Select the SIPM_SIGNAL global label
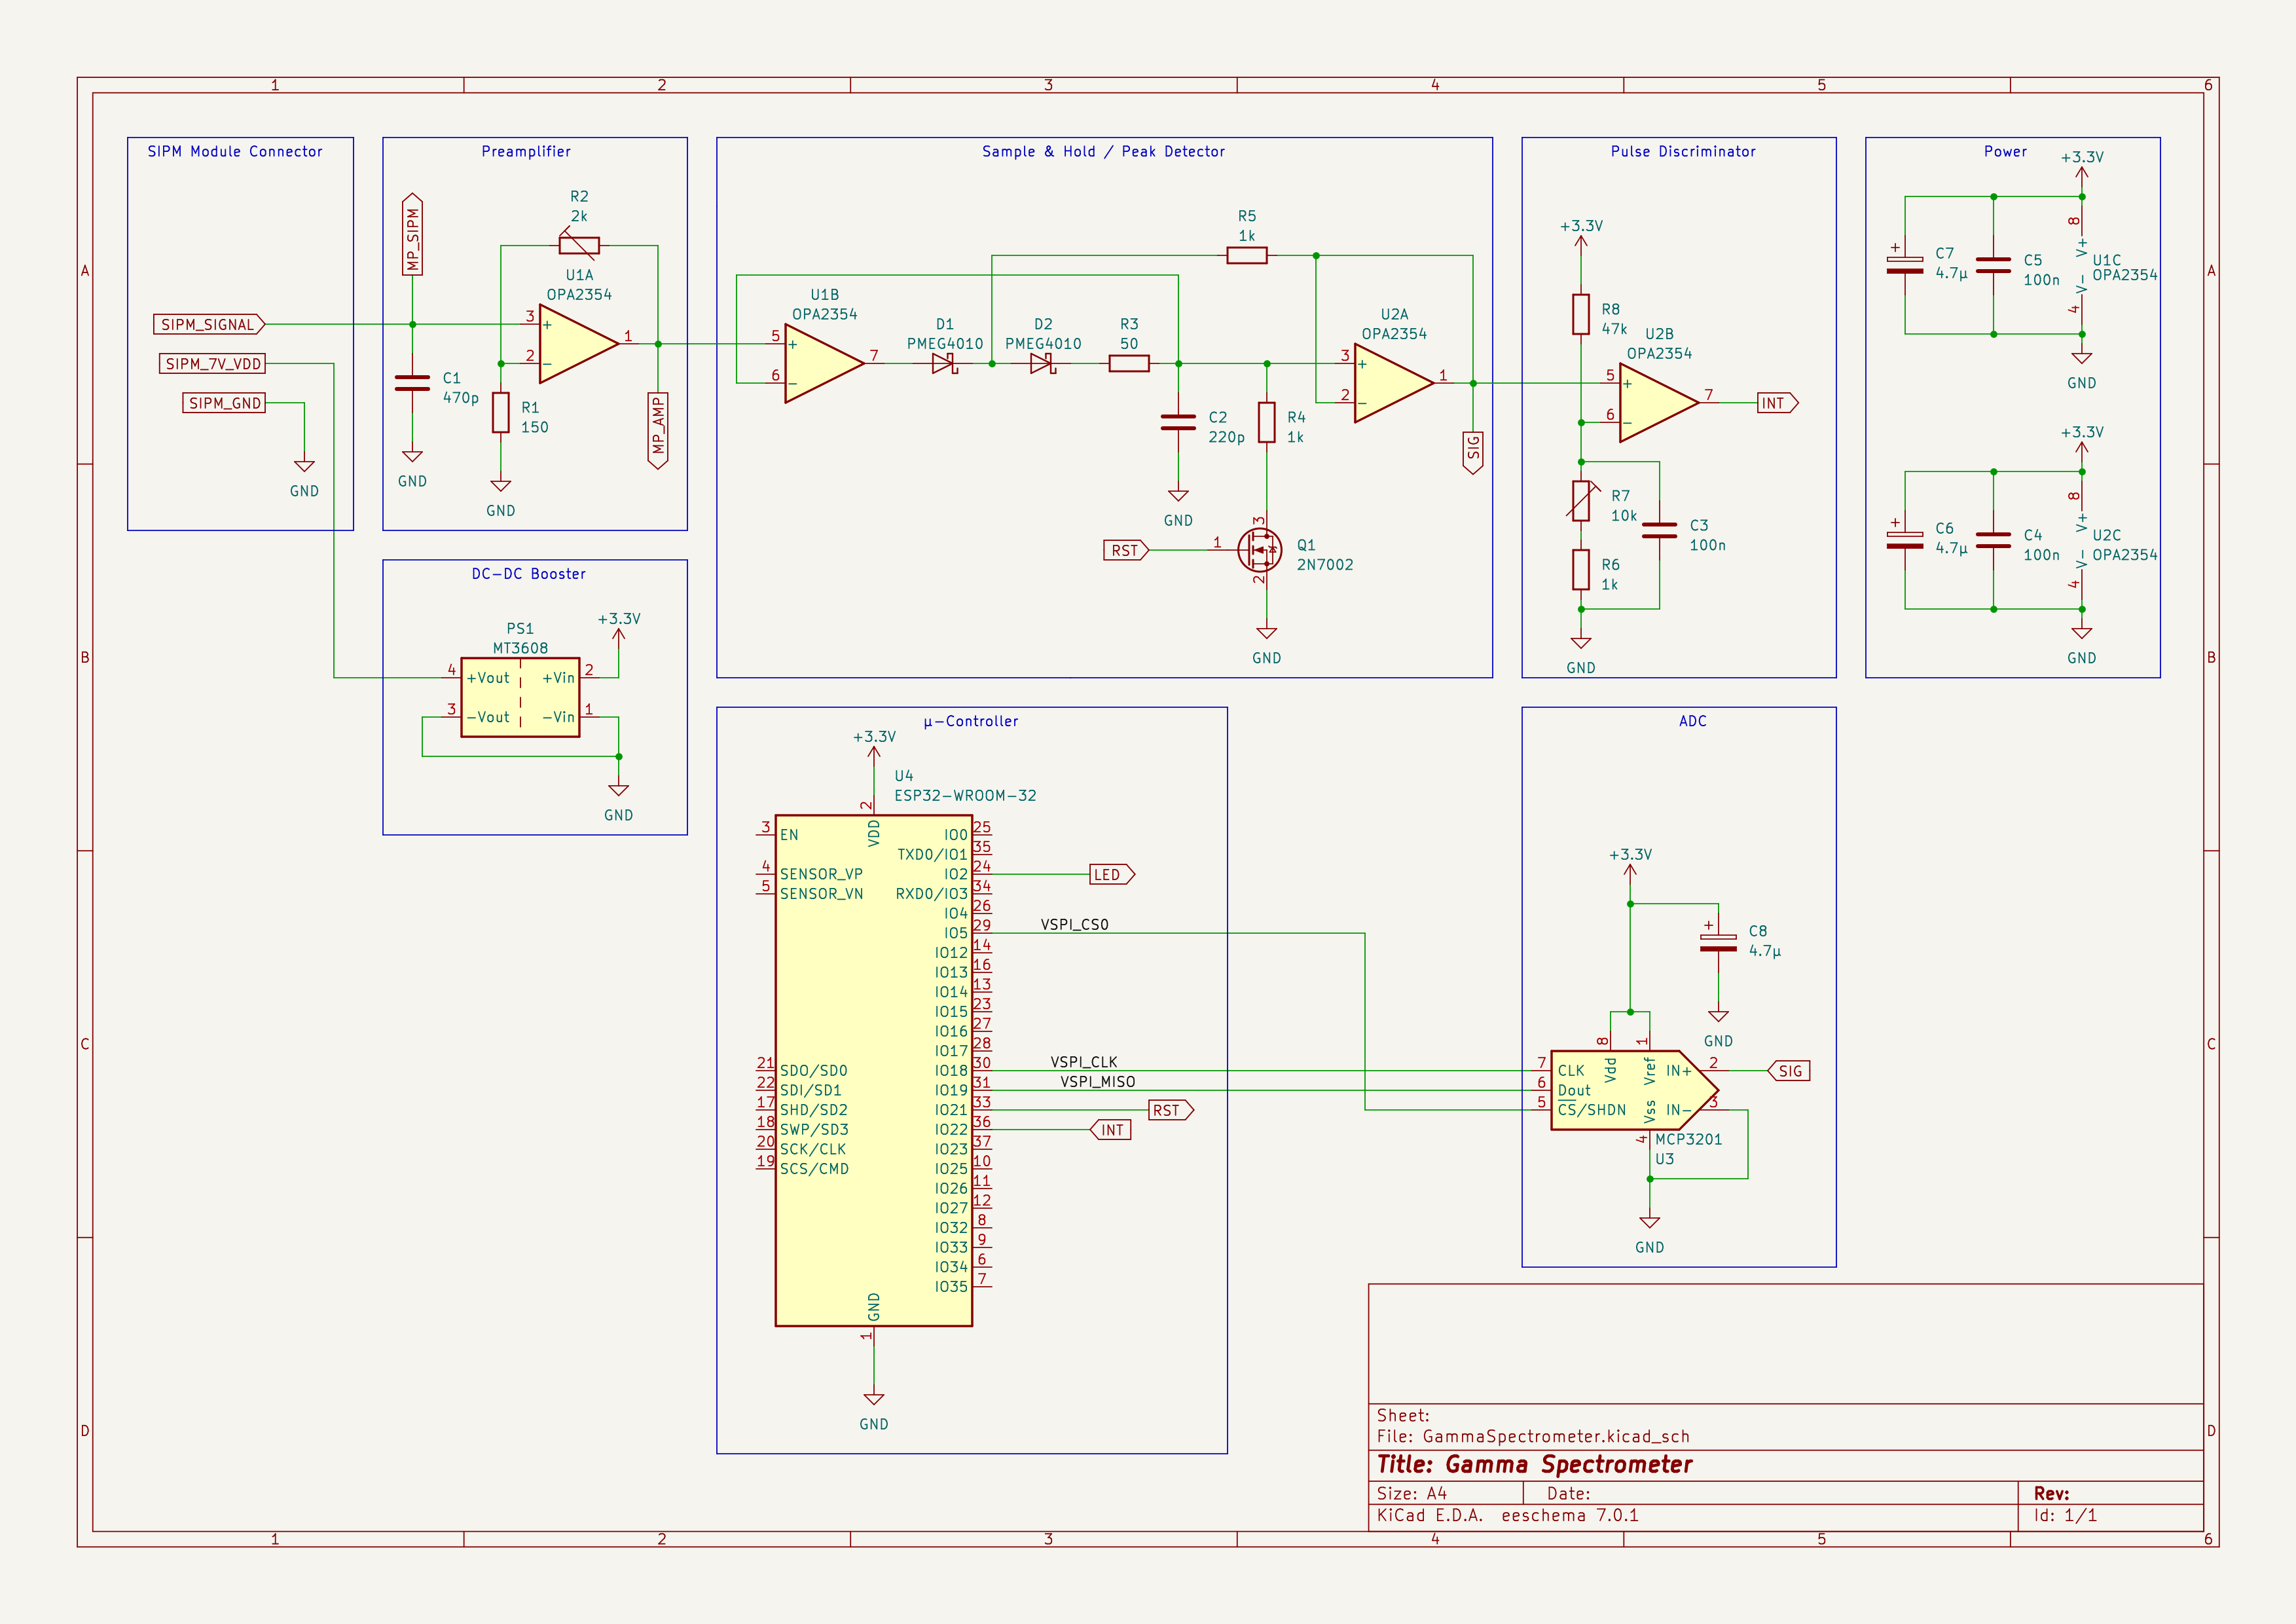This screenshot has width=2296, height=1624. [x=208, y=324]
